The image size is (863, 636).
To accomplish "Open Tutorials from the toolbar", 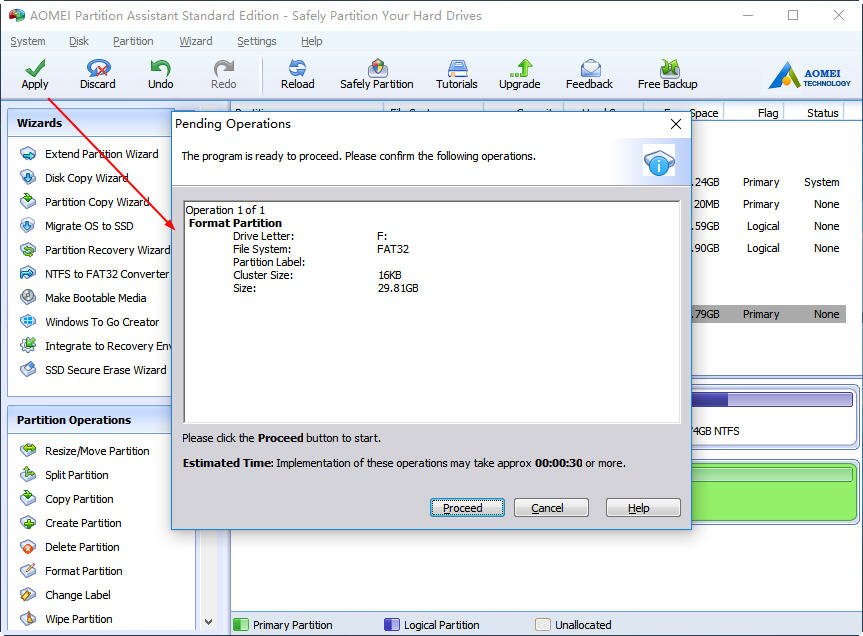I will point(457,74).
